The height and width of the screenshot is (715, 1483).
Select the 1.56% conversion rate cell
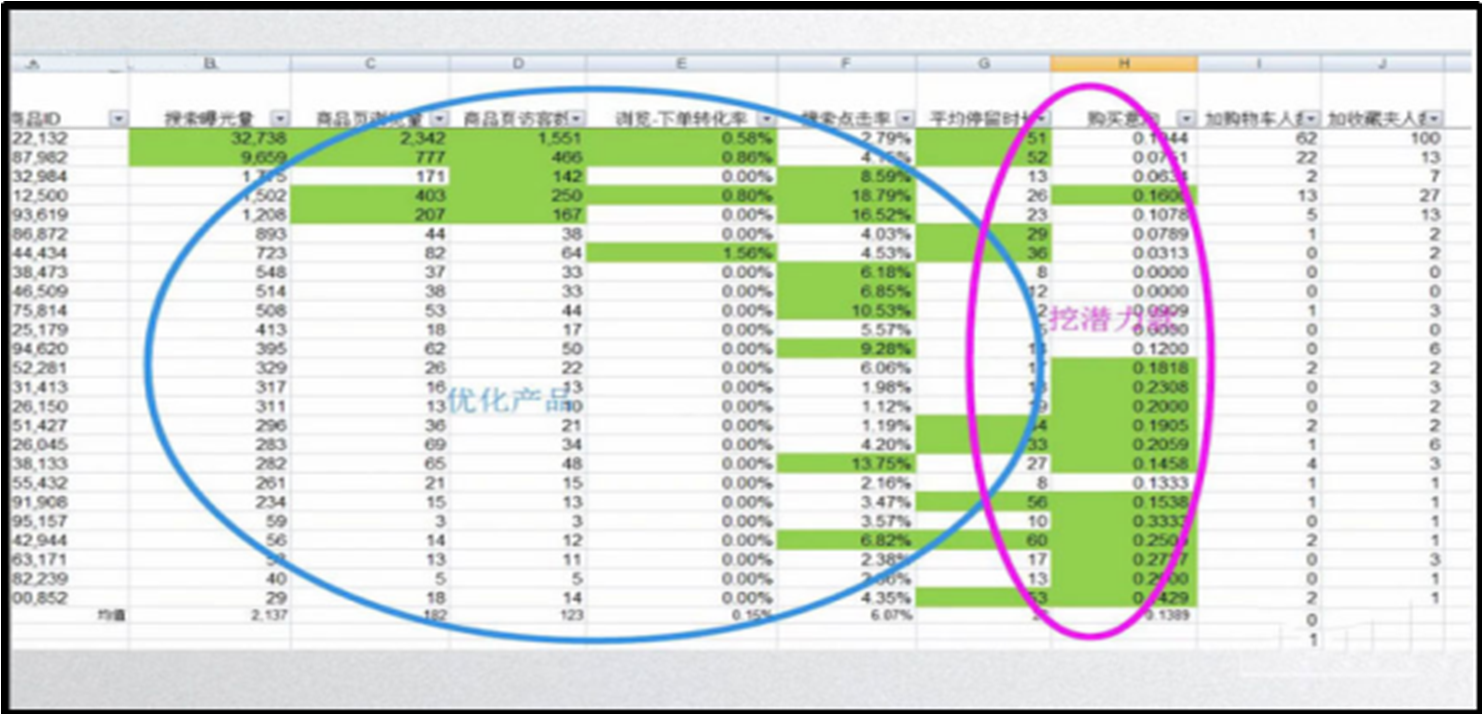tap(682, 253)
